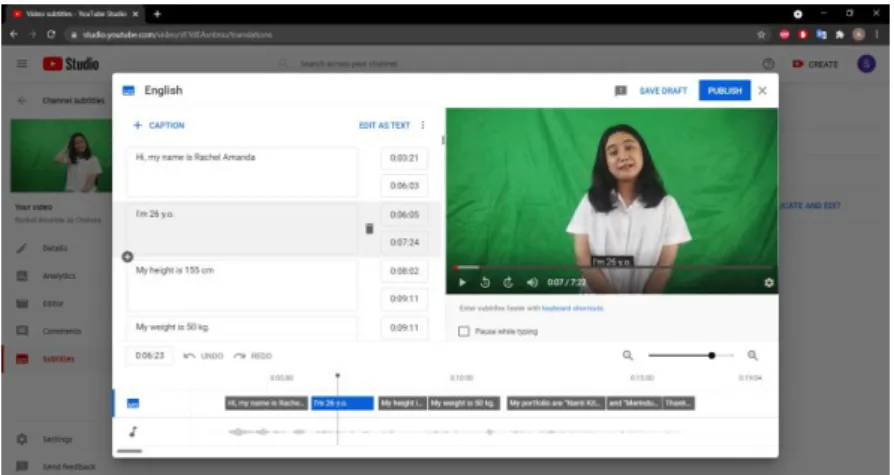Click the timeline zoom slider handle
894x475 pixels.
click(x=712, y=355)
